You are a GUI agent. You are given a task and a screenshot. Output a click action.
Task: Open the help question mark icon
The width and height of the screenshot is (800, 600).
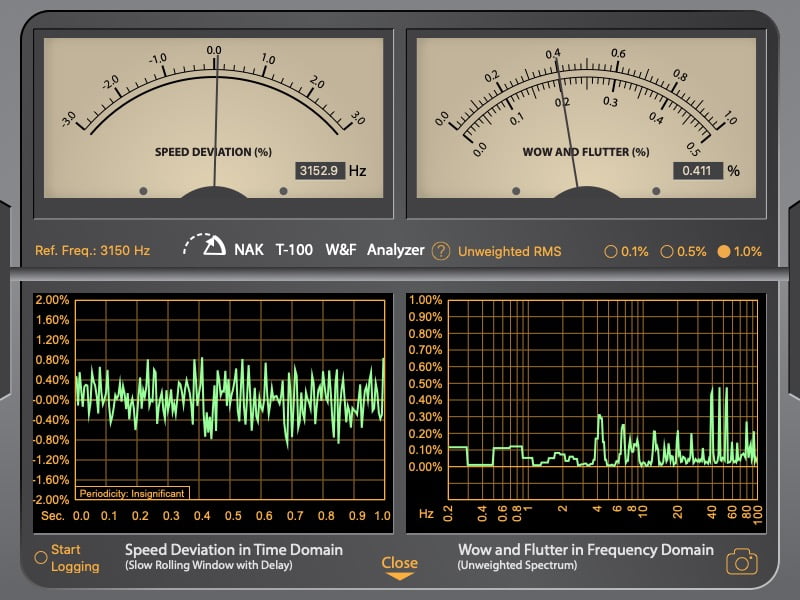[441, 251]
